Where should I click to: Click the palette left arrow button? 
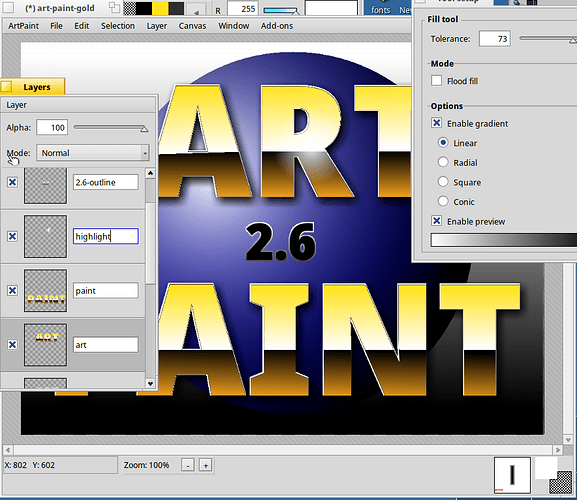click(197, 10)
